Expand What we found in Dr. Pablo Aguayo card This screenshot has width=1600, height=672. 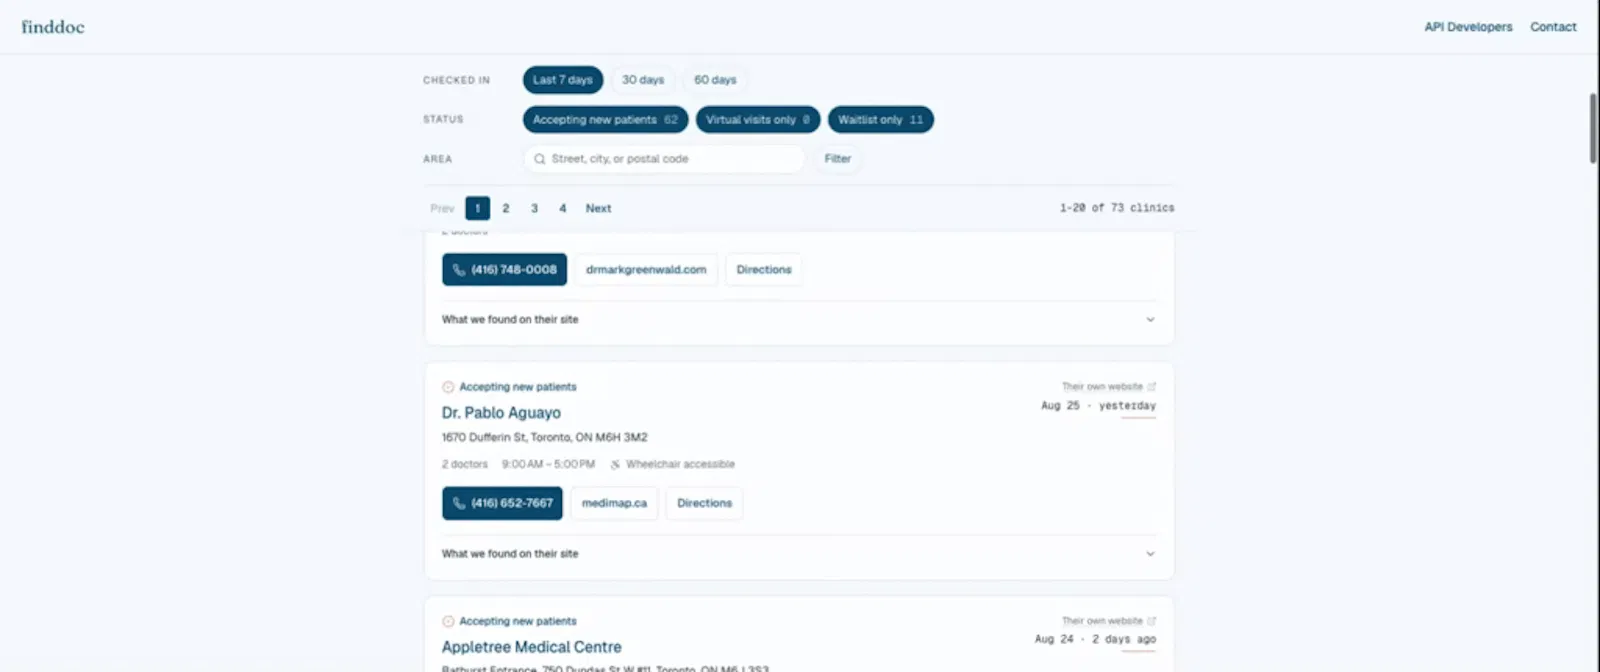[x=799, y=554]
